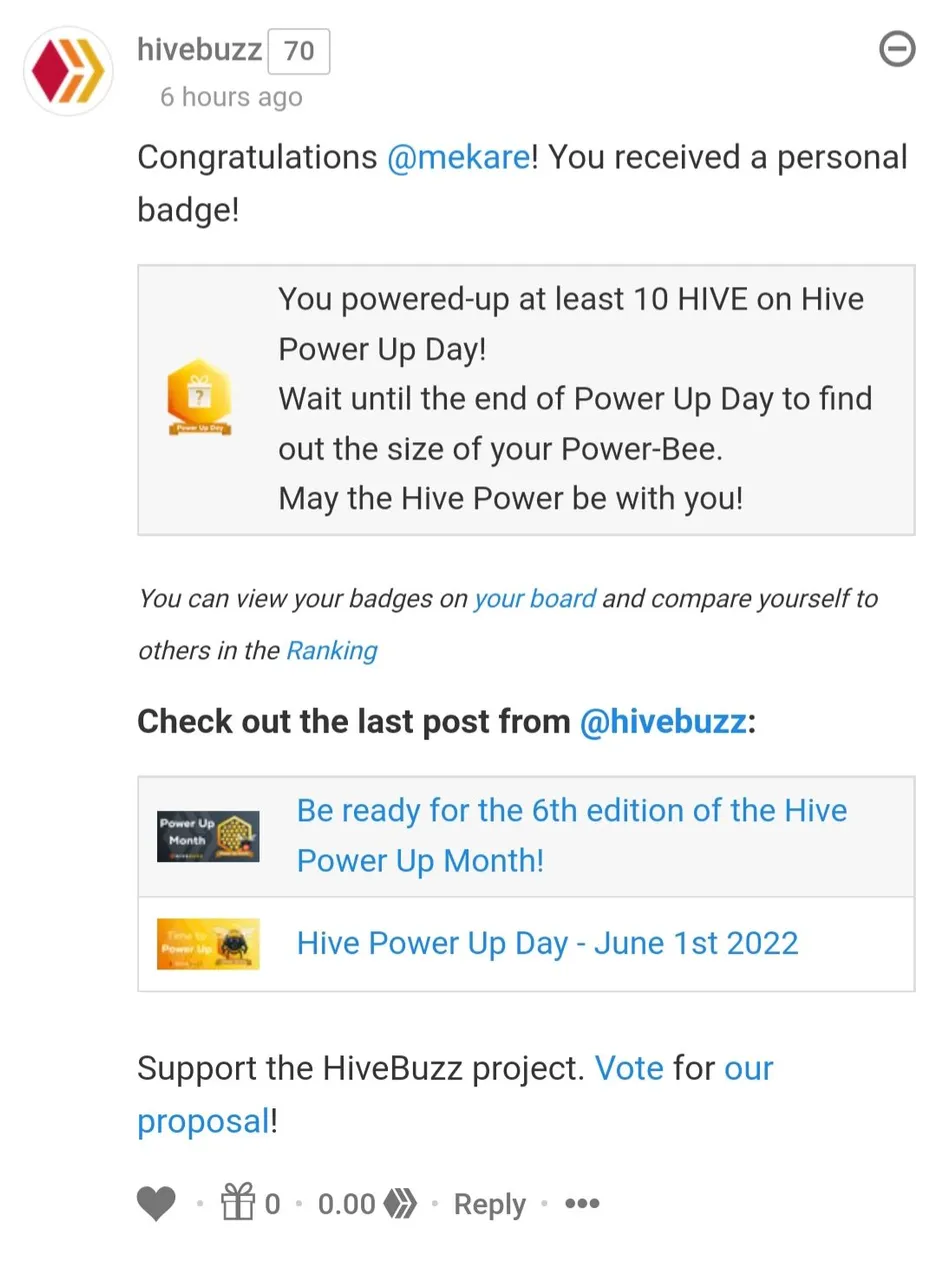
Task: Open the @mekare mention link
Action: tap(458, 158)
